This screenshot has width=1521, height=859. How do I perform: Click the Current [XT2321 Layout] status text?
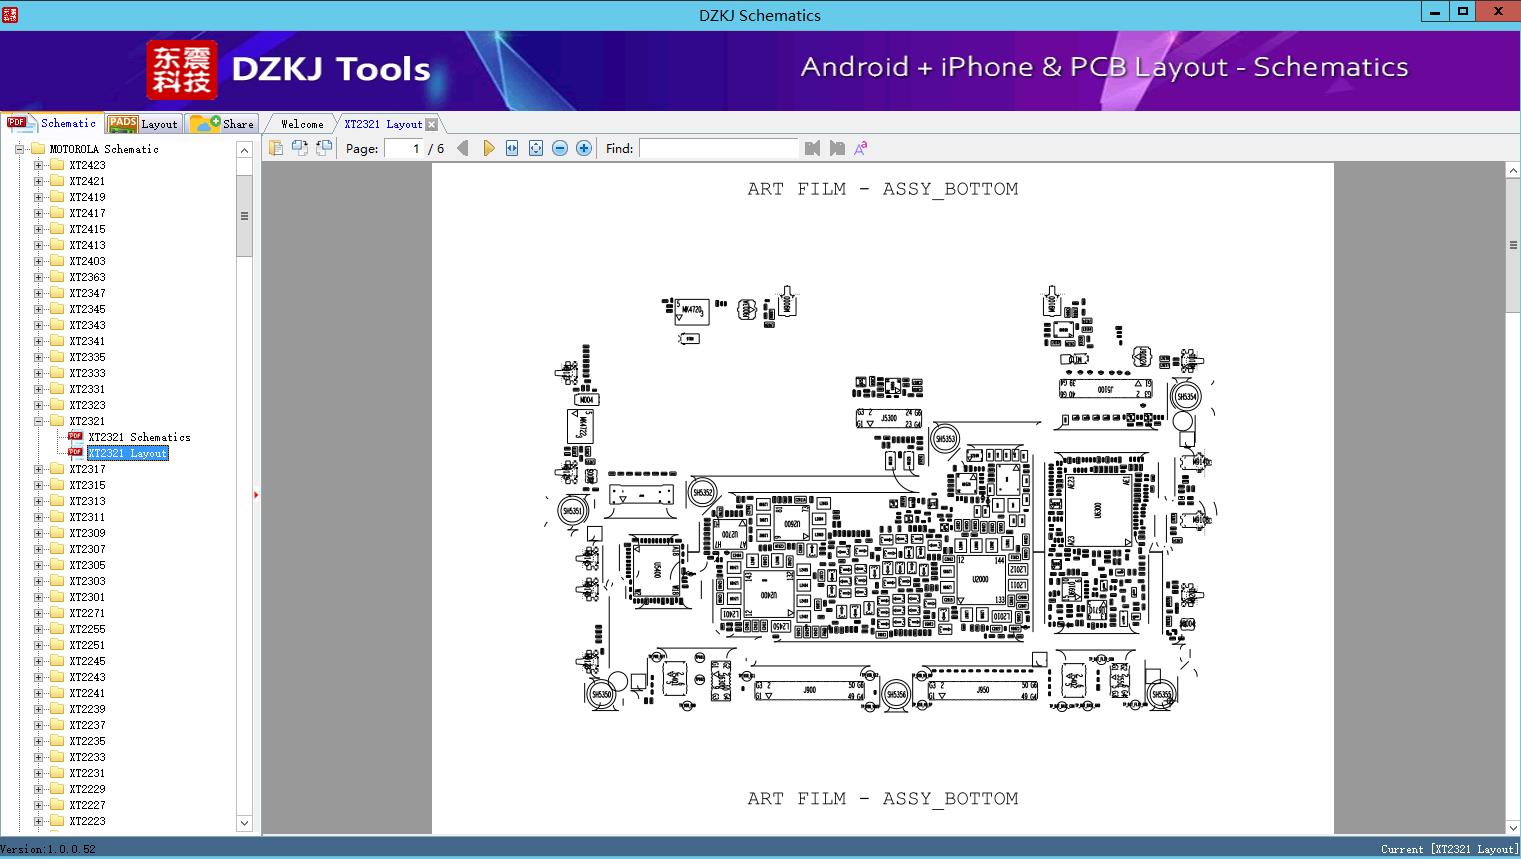click(x=1449, y=849)
